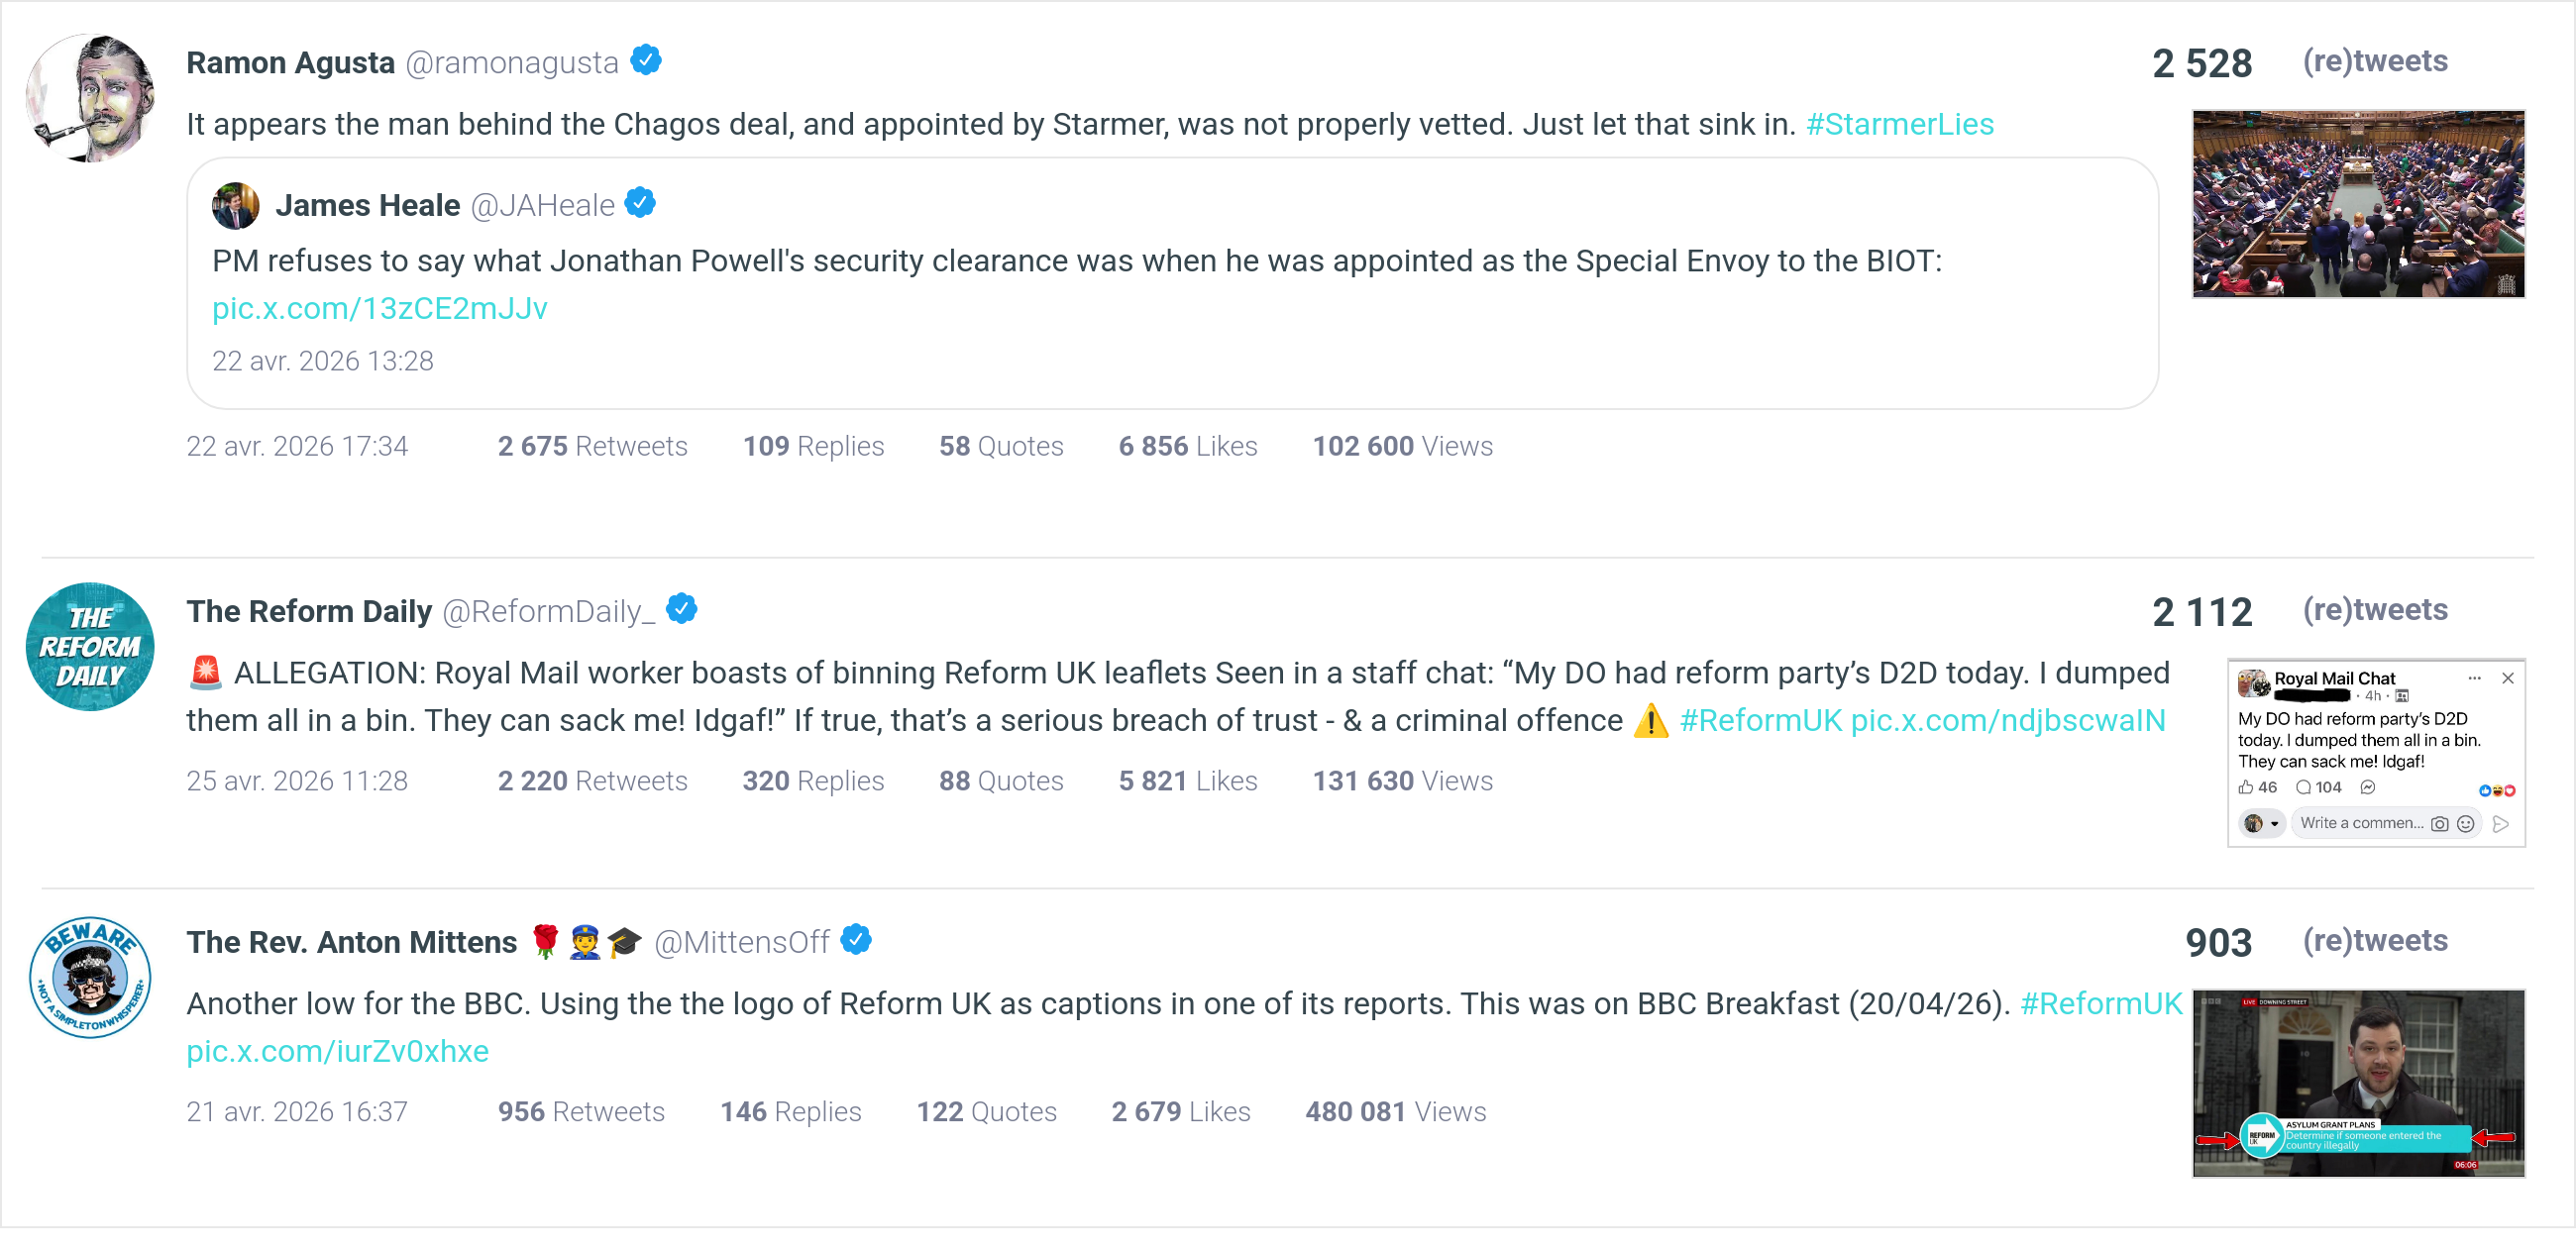
Task: Click the 22 avr. 2026 17:34 timestamp
Action: 297,446
